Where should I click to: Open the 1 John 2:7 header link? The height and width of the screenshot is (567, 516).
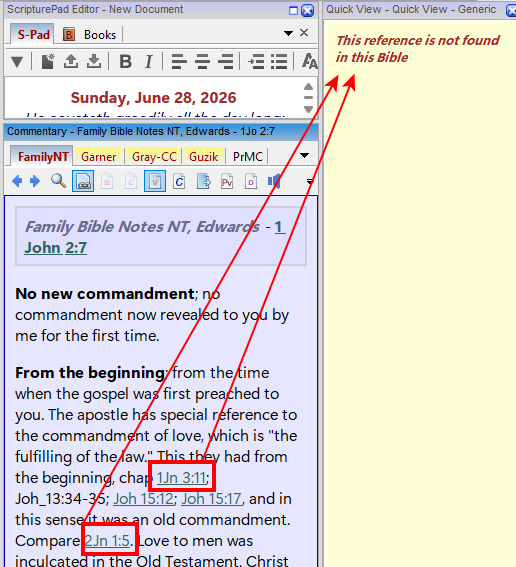point(56,248)
